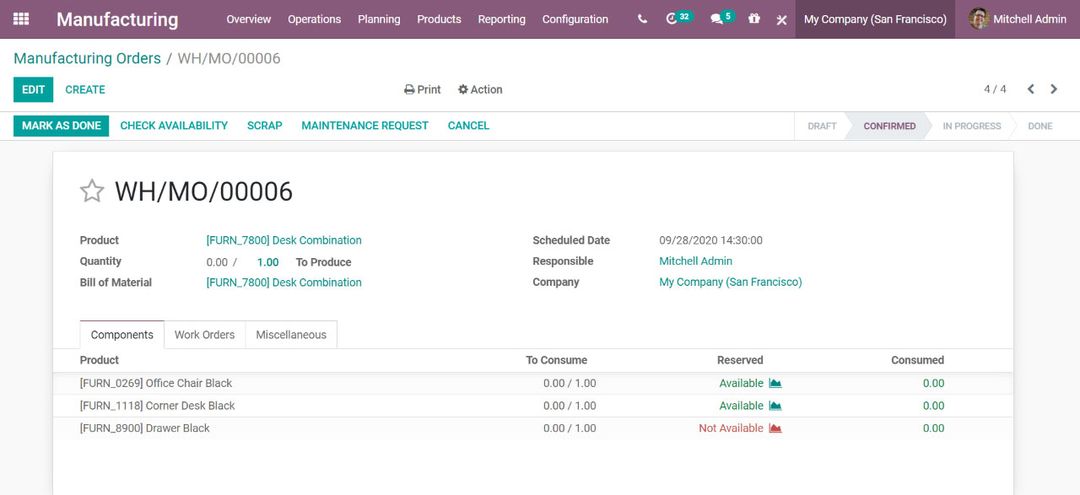Select the In Progress status stage
The image size is (1080, 495).
point(971,126)
